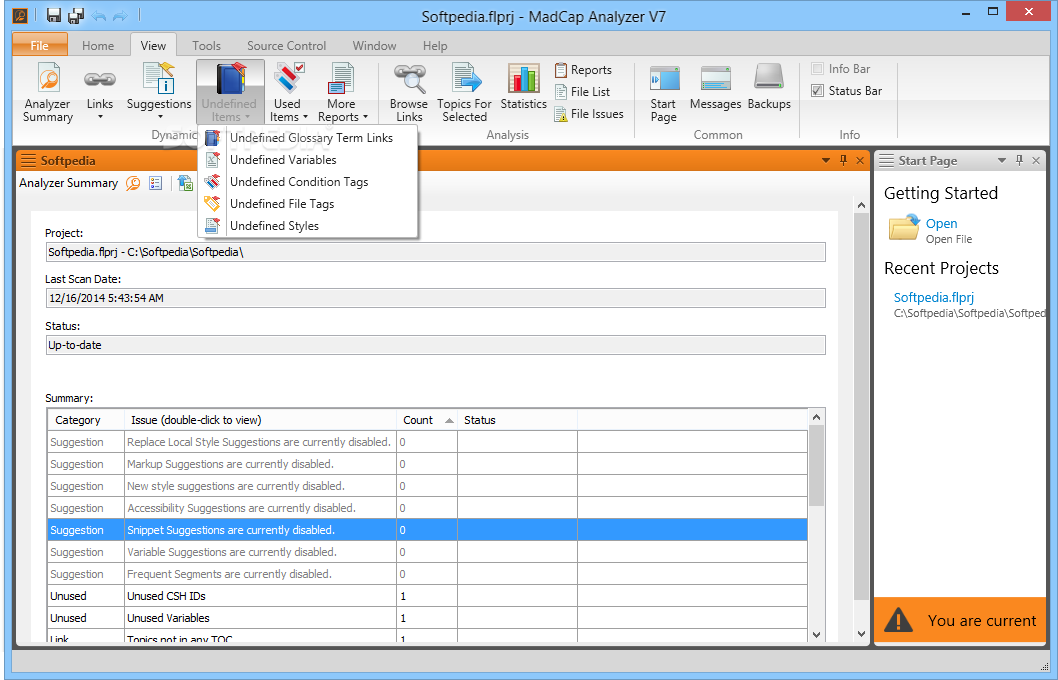Click the summary Status column header
The image size is (1058, 680).
(x=518, y=420)
